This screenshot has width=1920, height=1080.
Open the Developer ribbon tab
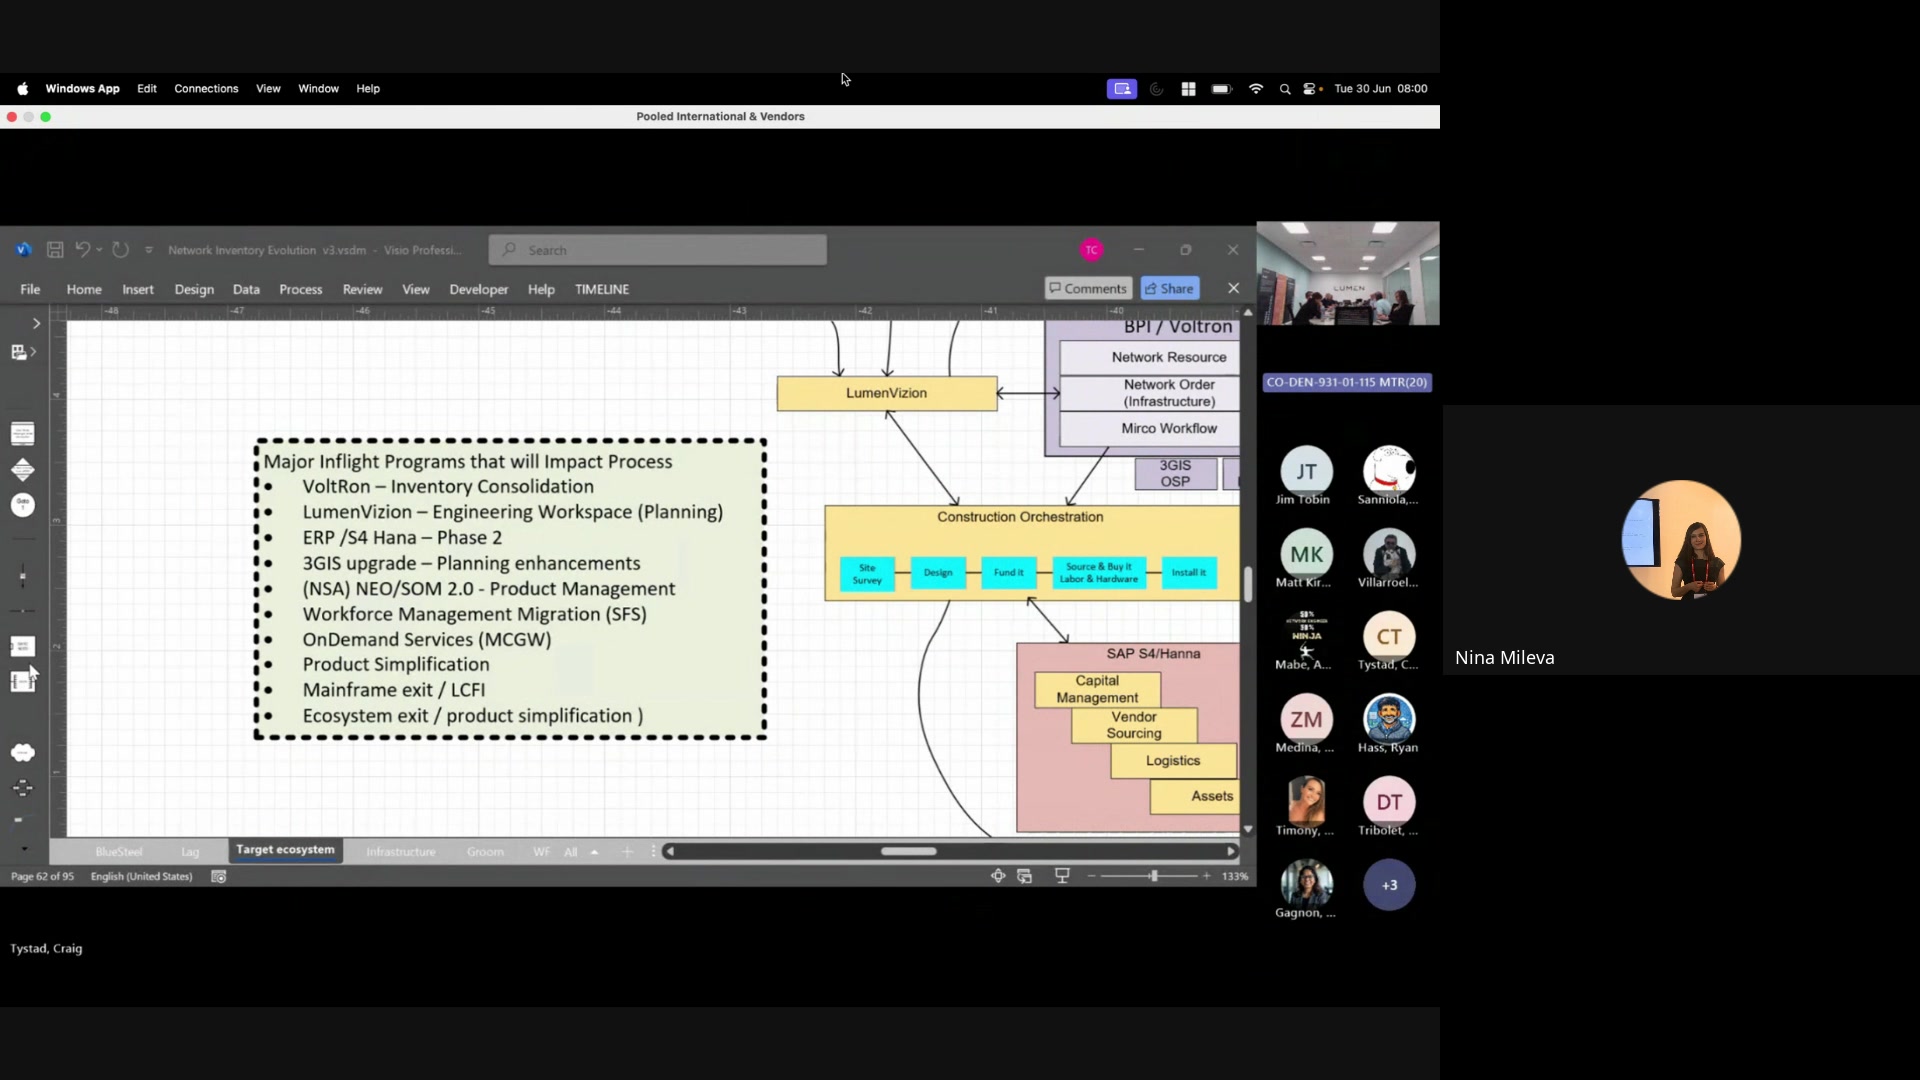click(479, 289)
